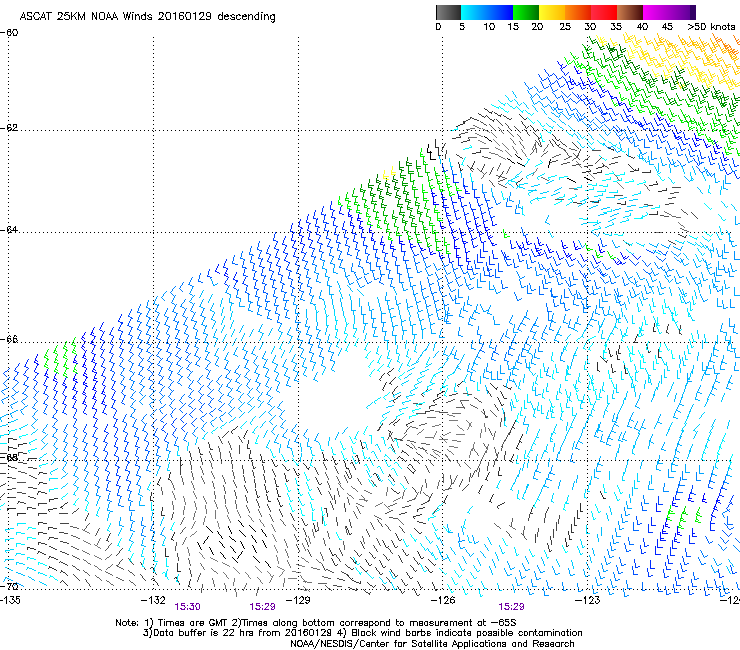This screenshot has height=650, width=740.
Task: Click the cyan-to-blue 5-15 knots color segment
Action: [487, 12]
